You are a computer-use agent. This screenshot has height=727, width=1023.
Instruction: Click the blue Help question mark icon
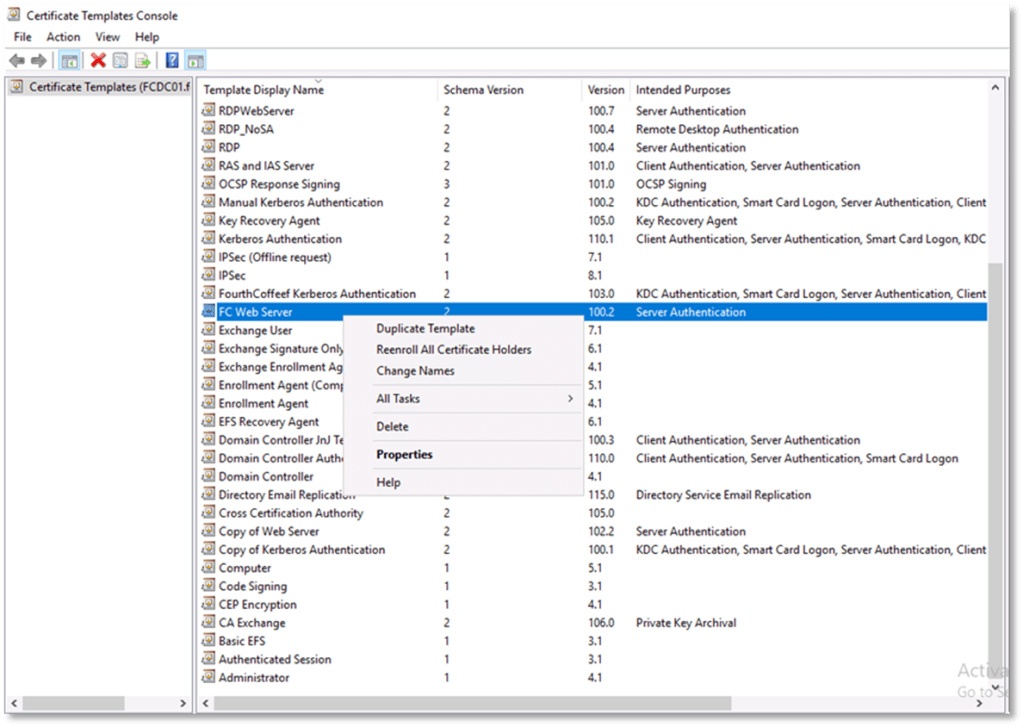pos(172,61)
